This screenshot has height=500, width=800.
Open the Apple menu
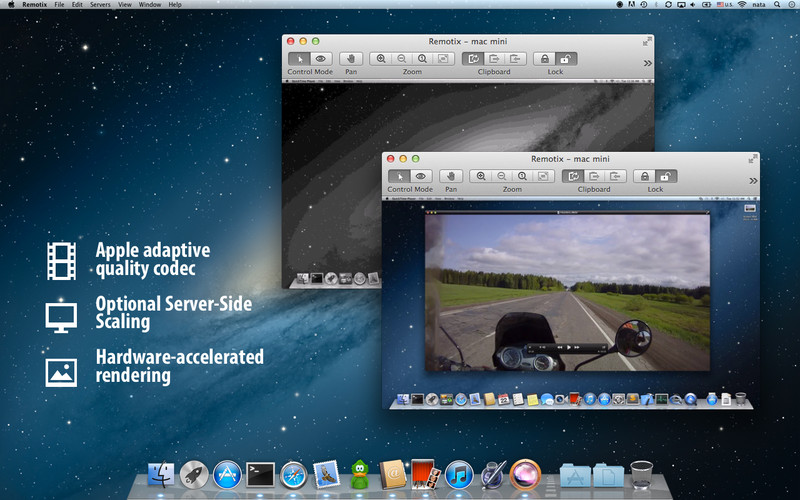(x=11, y=5)
